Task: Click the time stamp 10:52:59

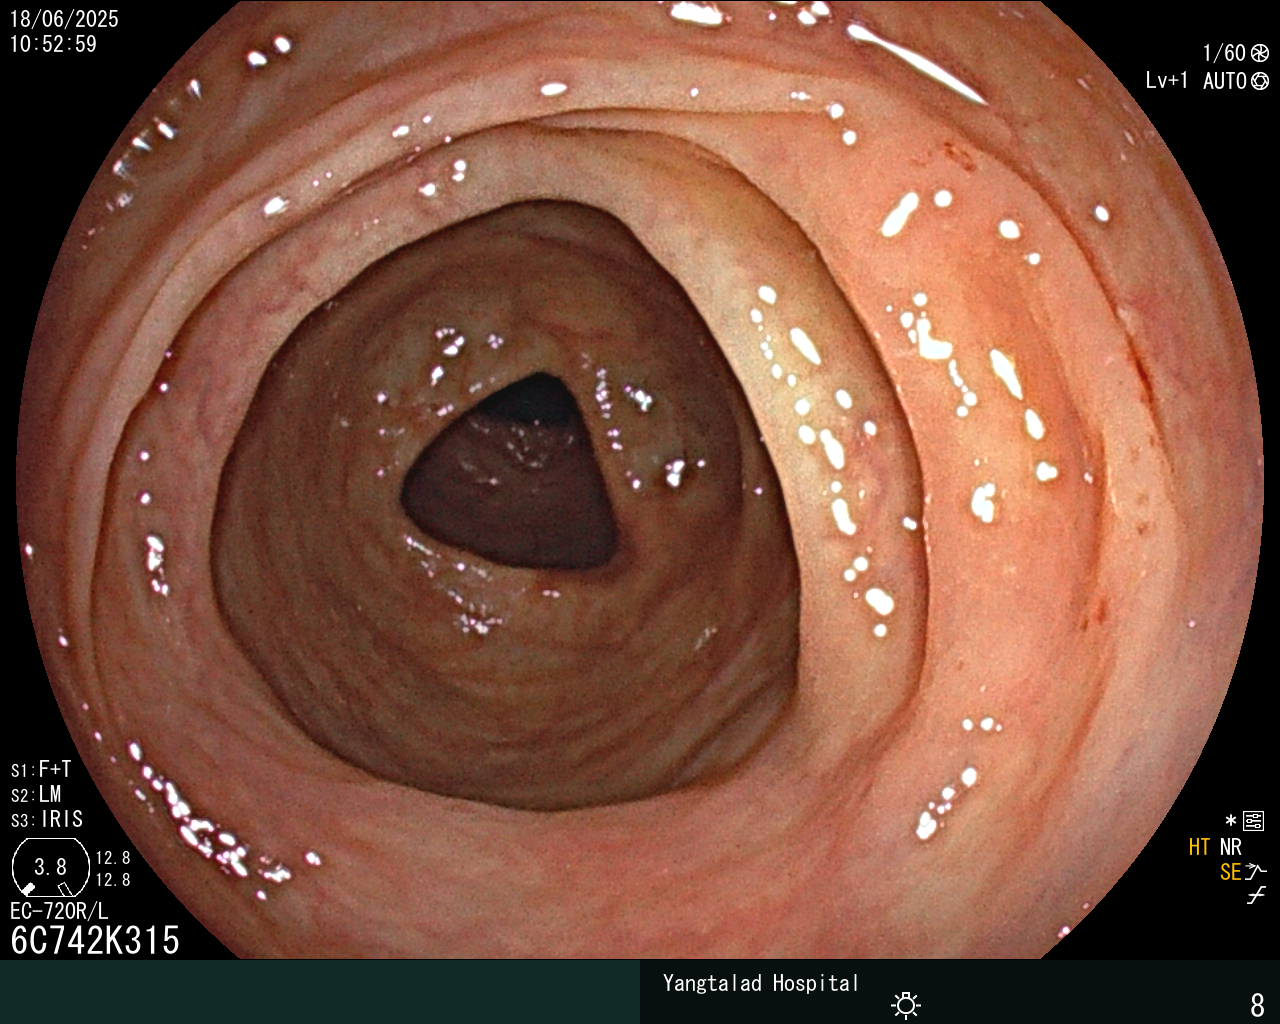Action: (x=53, y=44)
